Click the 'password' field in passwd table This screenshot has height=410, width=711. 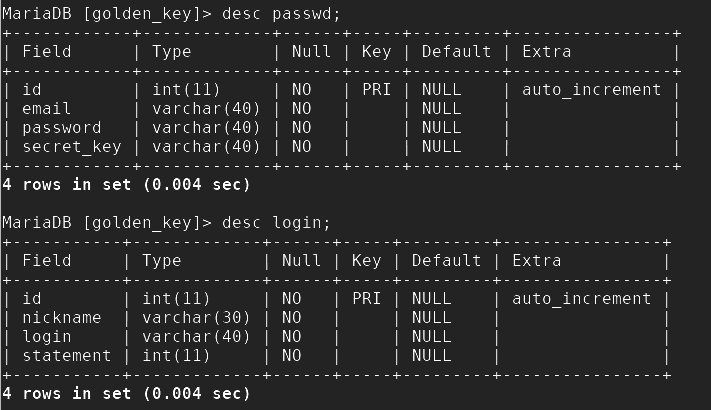[61, 127]
